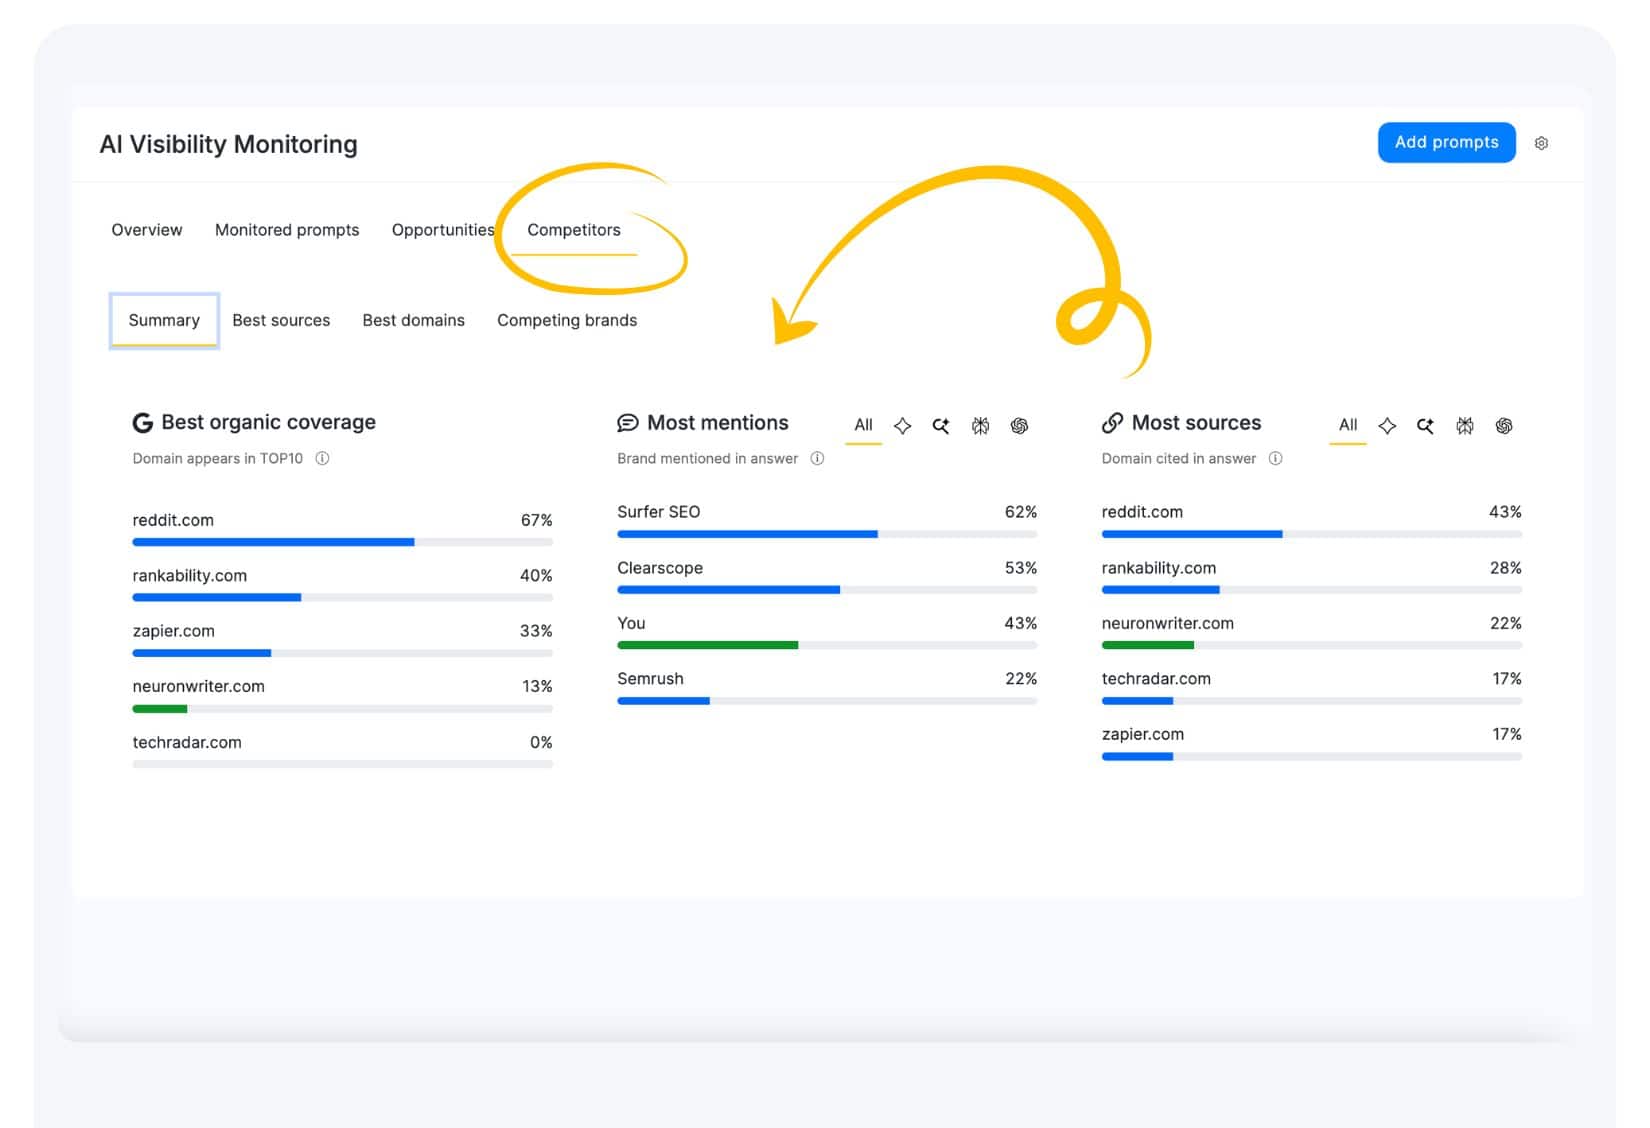The height and width of the screenshot is (1128, 1650).
Task: Click 'rankability.com' in Most sources
Action: 1158,568
